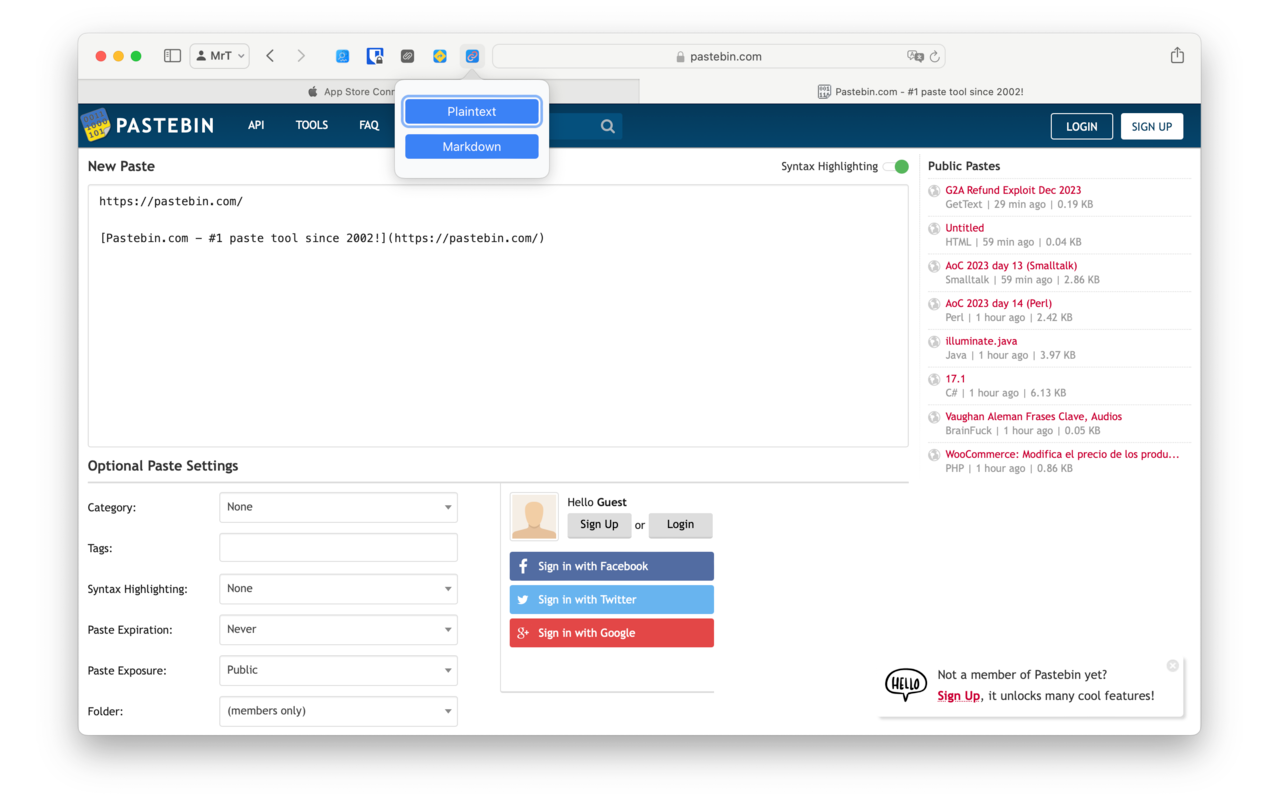Click the Twitter bird on sign-in button

tap(523, 600)
